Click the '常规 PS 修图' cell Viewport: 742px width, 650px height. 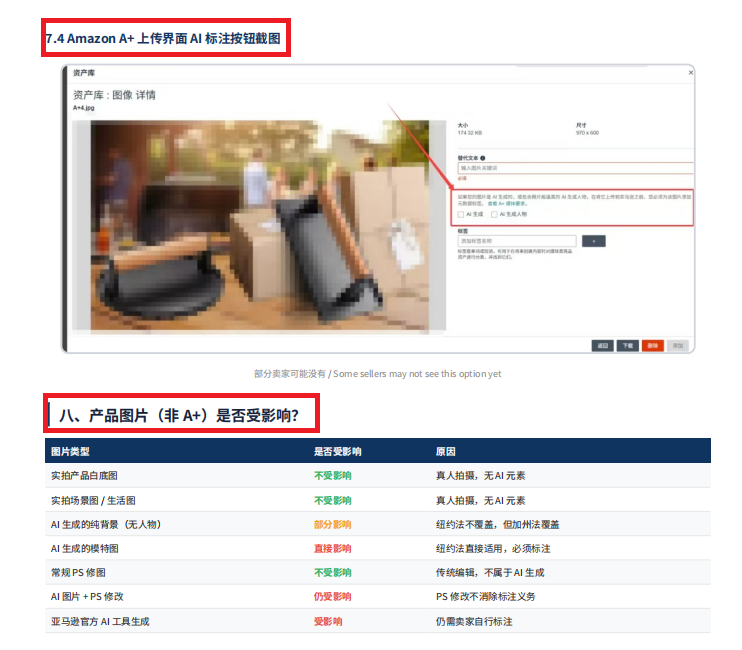[78, 572]
